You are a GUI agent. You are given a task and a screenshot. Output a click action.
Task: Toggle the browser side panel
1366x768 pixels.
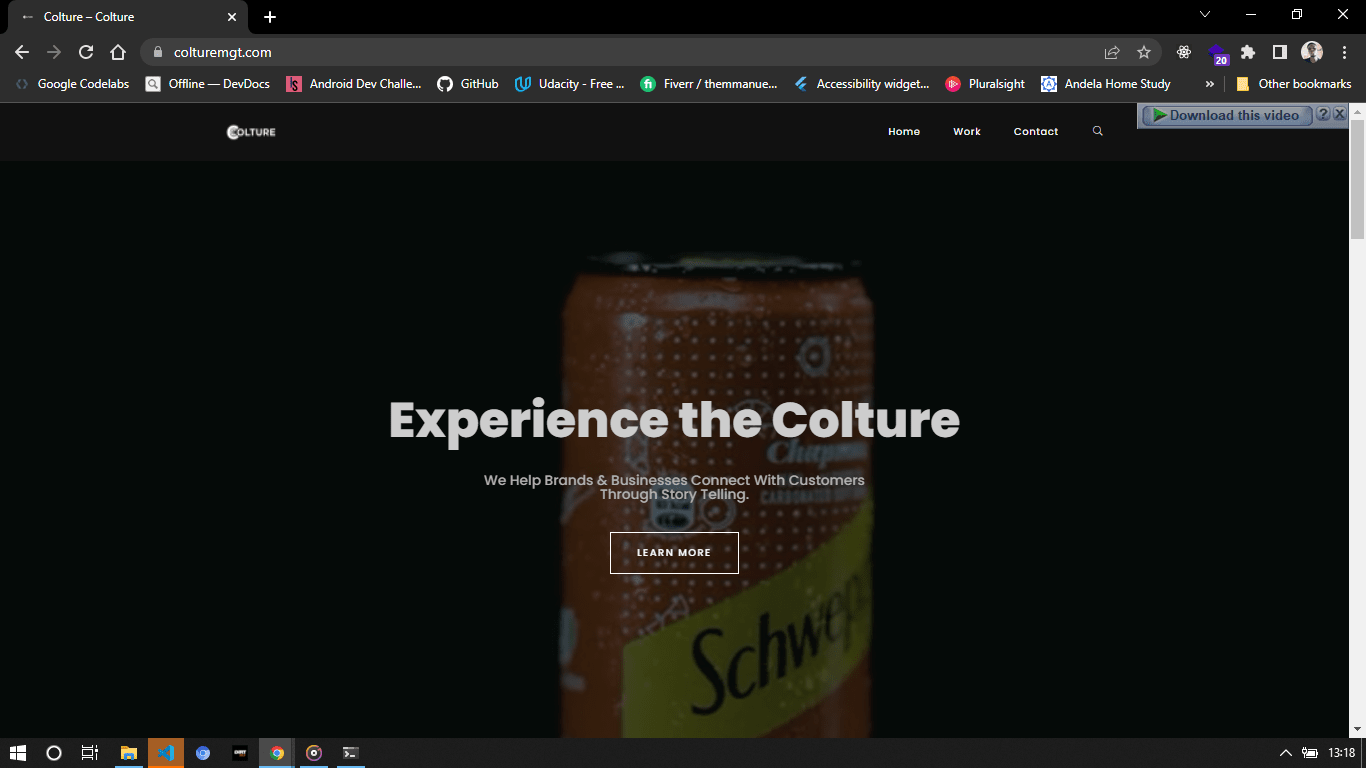(x=1280, y=52)
